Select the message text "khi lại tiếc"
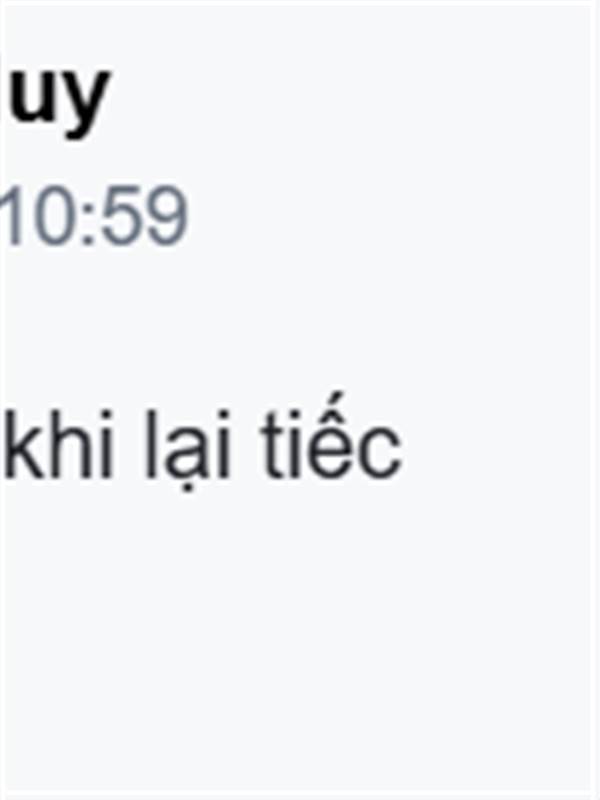Viewport: 600px width, 800px height. (x=203, y=443)
